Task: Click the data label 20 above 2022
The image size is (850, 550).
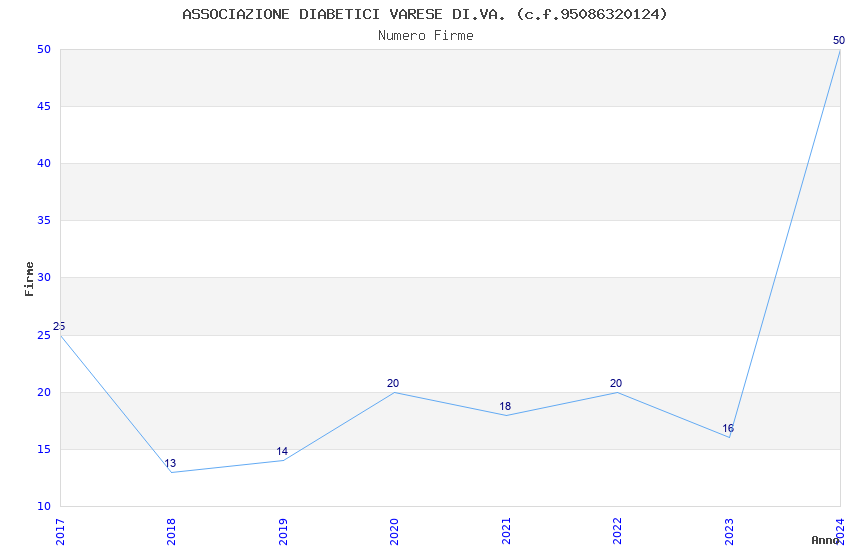Action: 616,383
